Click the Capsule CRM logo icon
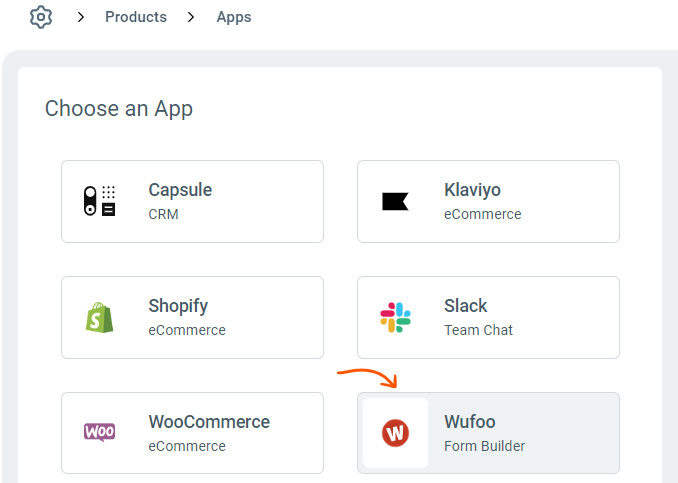Image resolution: width=678 pixels, height=483 pixels. (99, 201)
